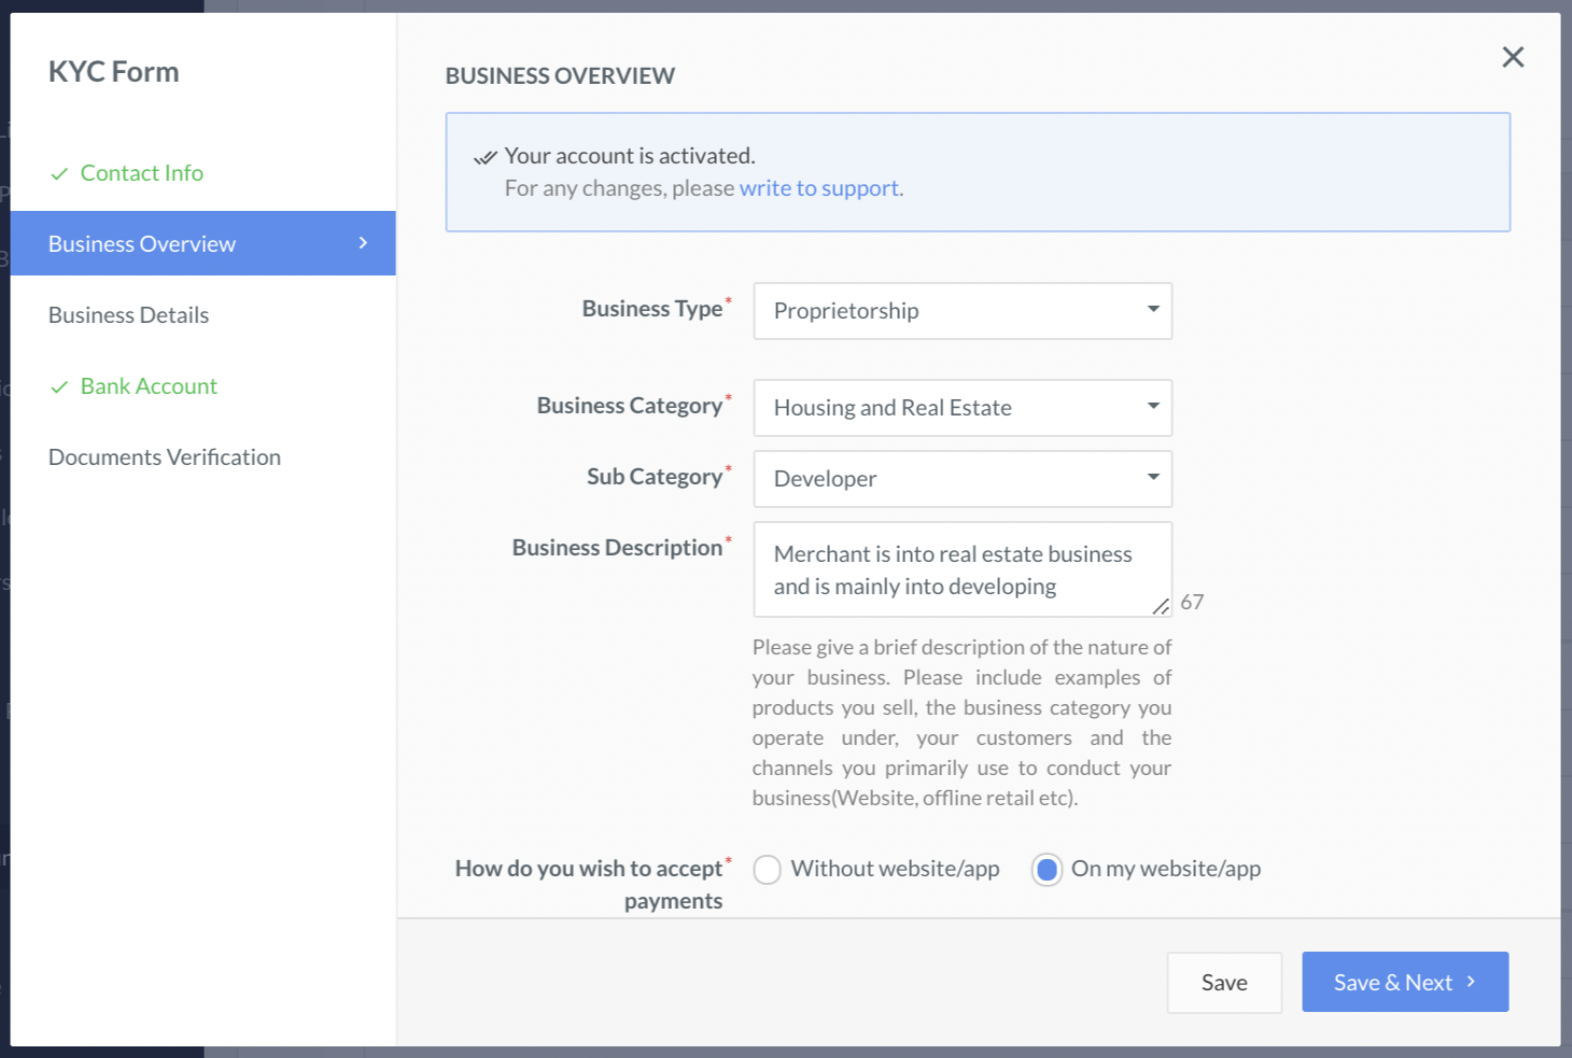This screenshot has height=1058, width=1572.
Task: Select the Business Overview section
Action: [x=203, y=243]
